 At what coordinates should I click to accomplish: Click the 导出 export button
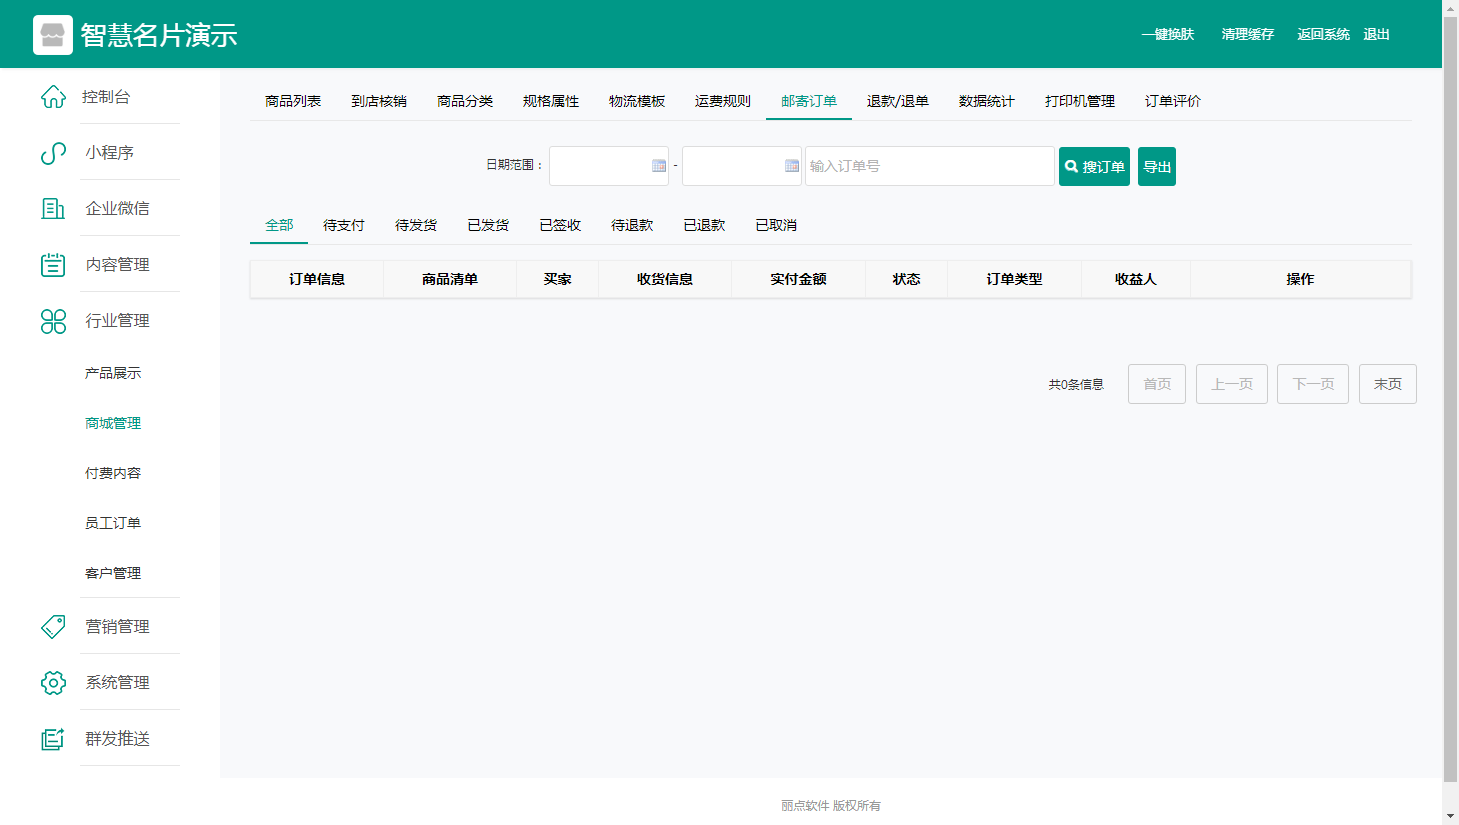coord(1157,166)
